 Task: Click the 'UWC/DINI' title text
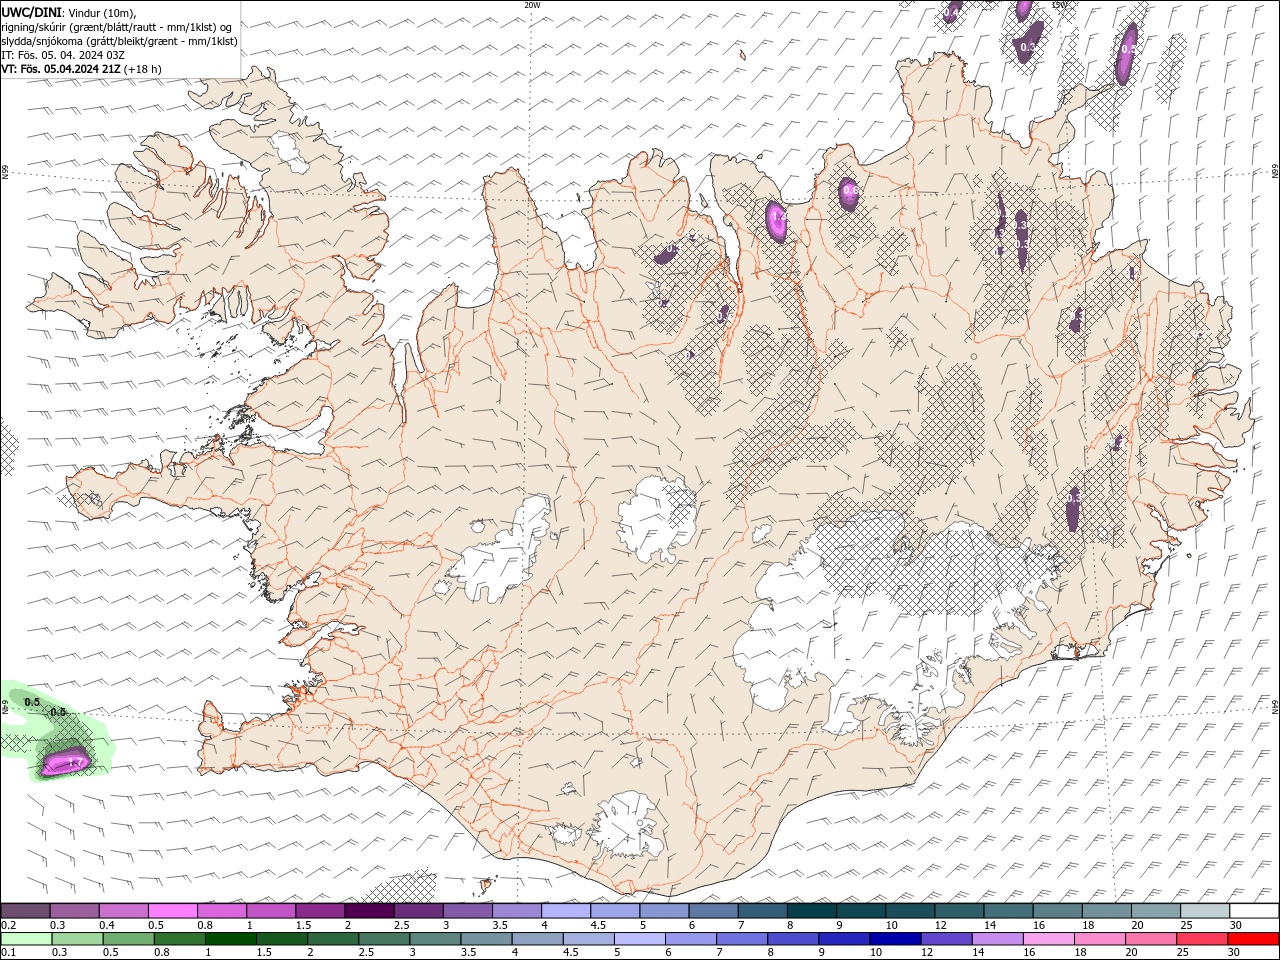click(x=31, y=12)
